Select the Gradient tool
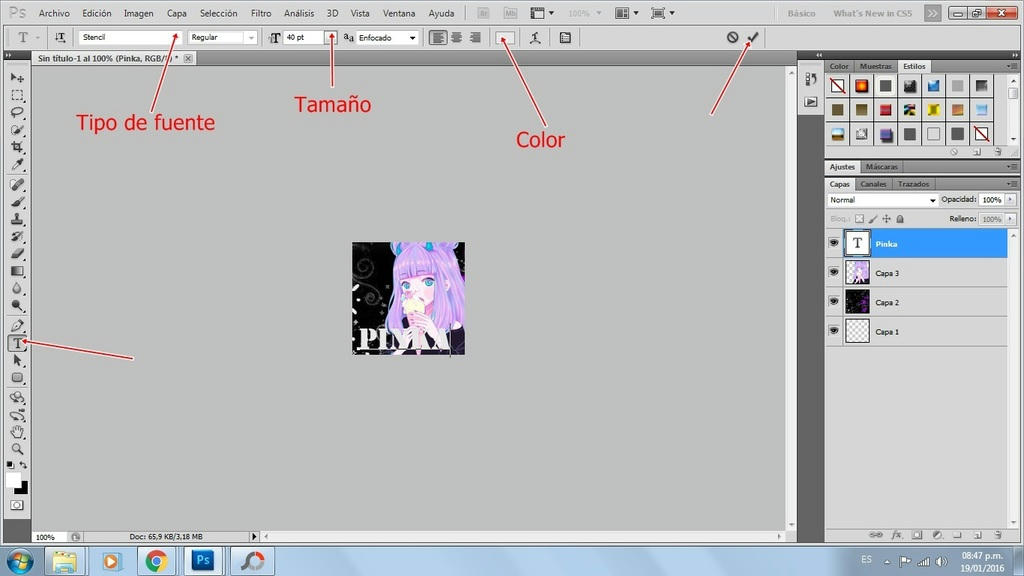The width and height of the screenshot is (1024, 576). tap(17, 271)
